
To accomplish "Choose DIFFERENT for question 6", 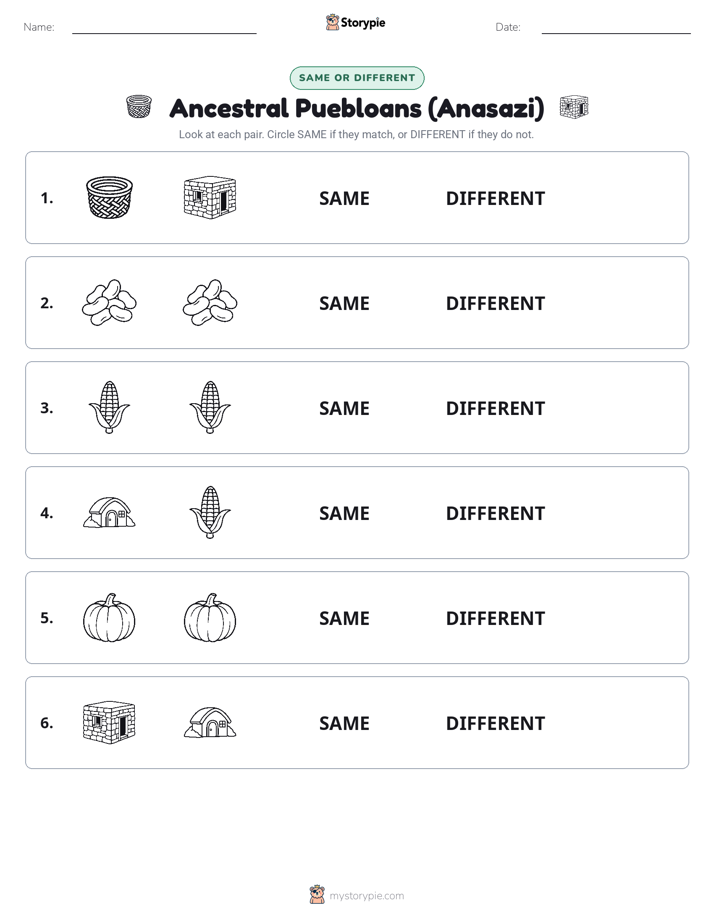I will [x=495, y=723].
